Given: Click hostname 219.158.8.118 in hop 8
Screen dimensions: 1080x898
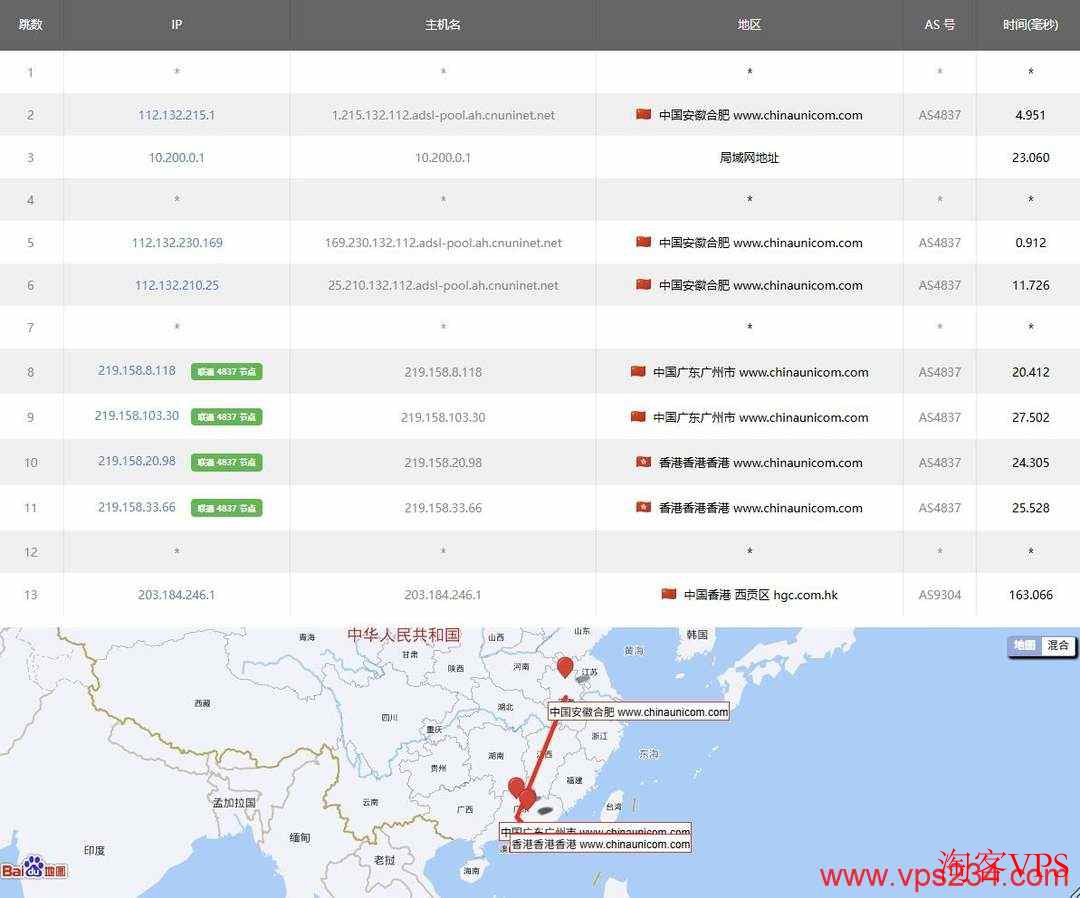Looking at the screenshot, I should pyautogui.click(x=443, y=372).
